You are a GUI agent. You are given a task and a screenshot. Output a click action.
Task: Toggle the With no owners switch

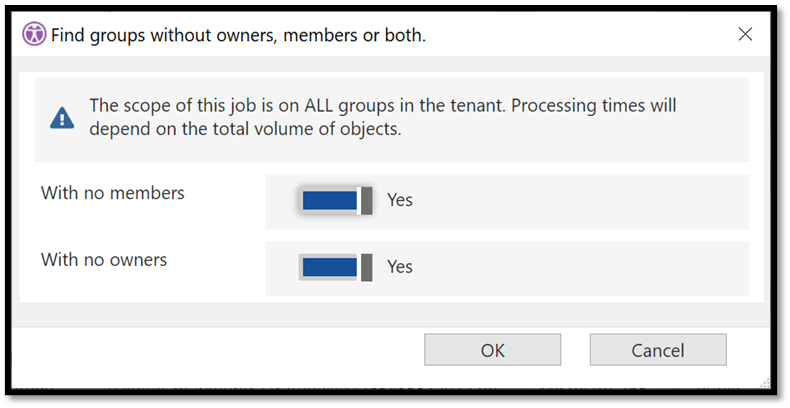[336, 267]
